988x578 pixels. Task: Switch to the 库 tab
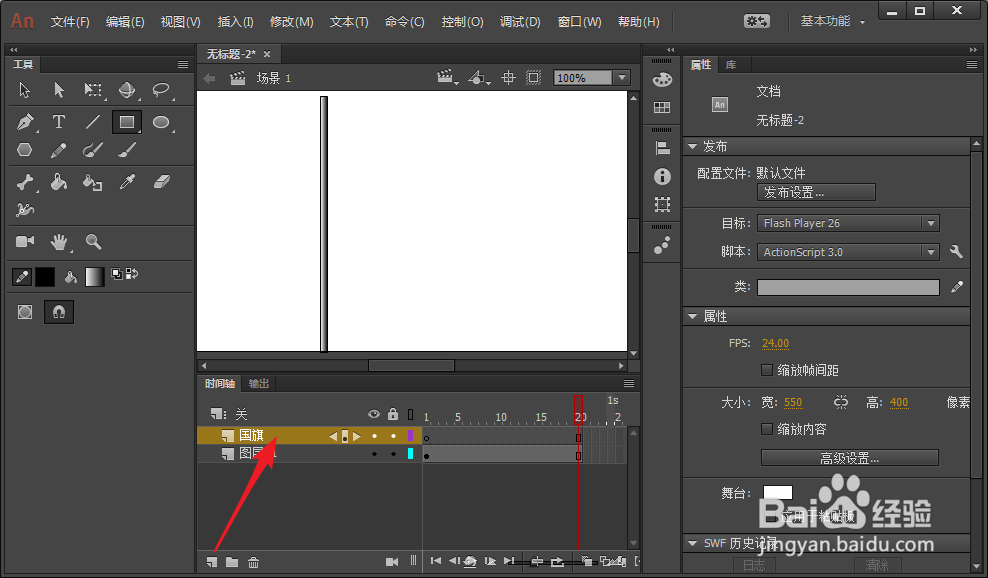pos(730,64)
